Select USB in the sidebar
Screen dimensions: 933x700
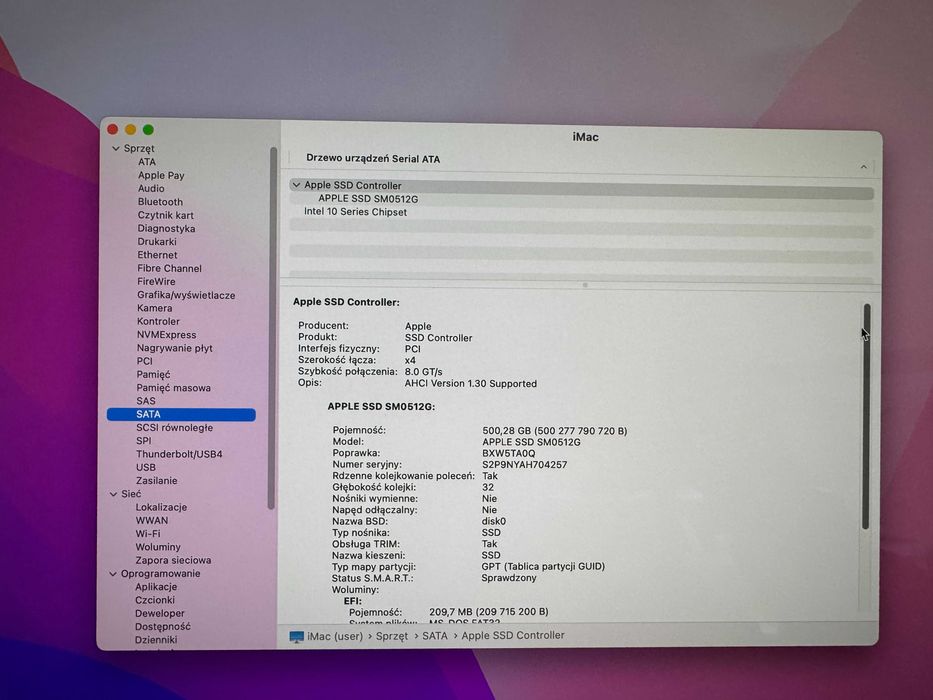click(x=145, y=467)
